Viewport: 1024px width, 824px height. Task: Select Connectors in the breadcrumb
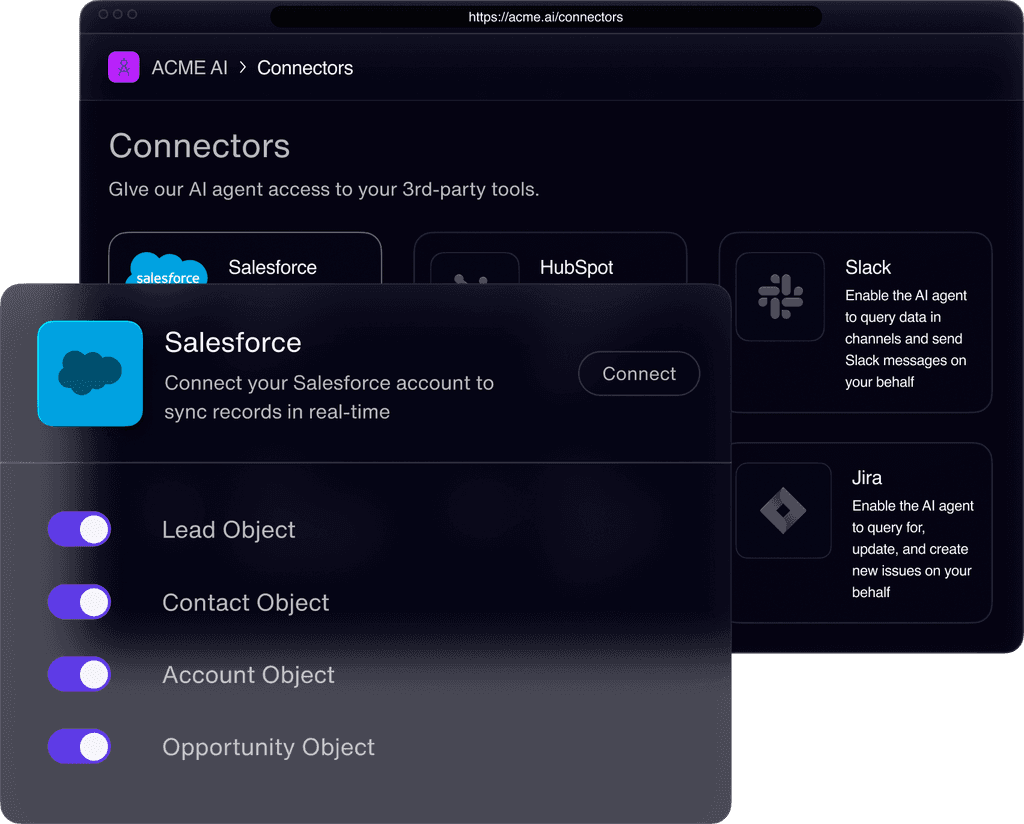305,68
